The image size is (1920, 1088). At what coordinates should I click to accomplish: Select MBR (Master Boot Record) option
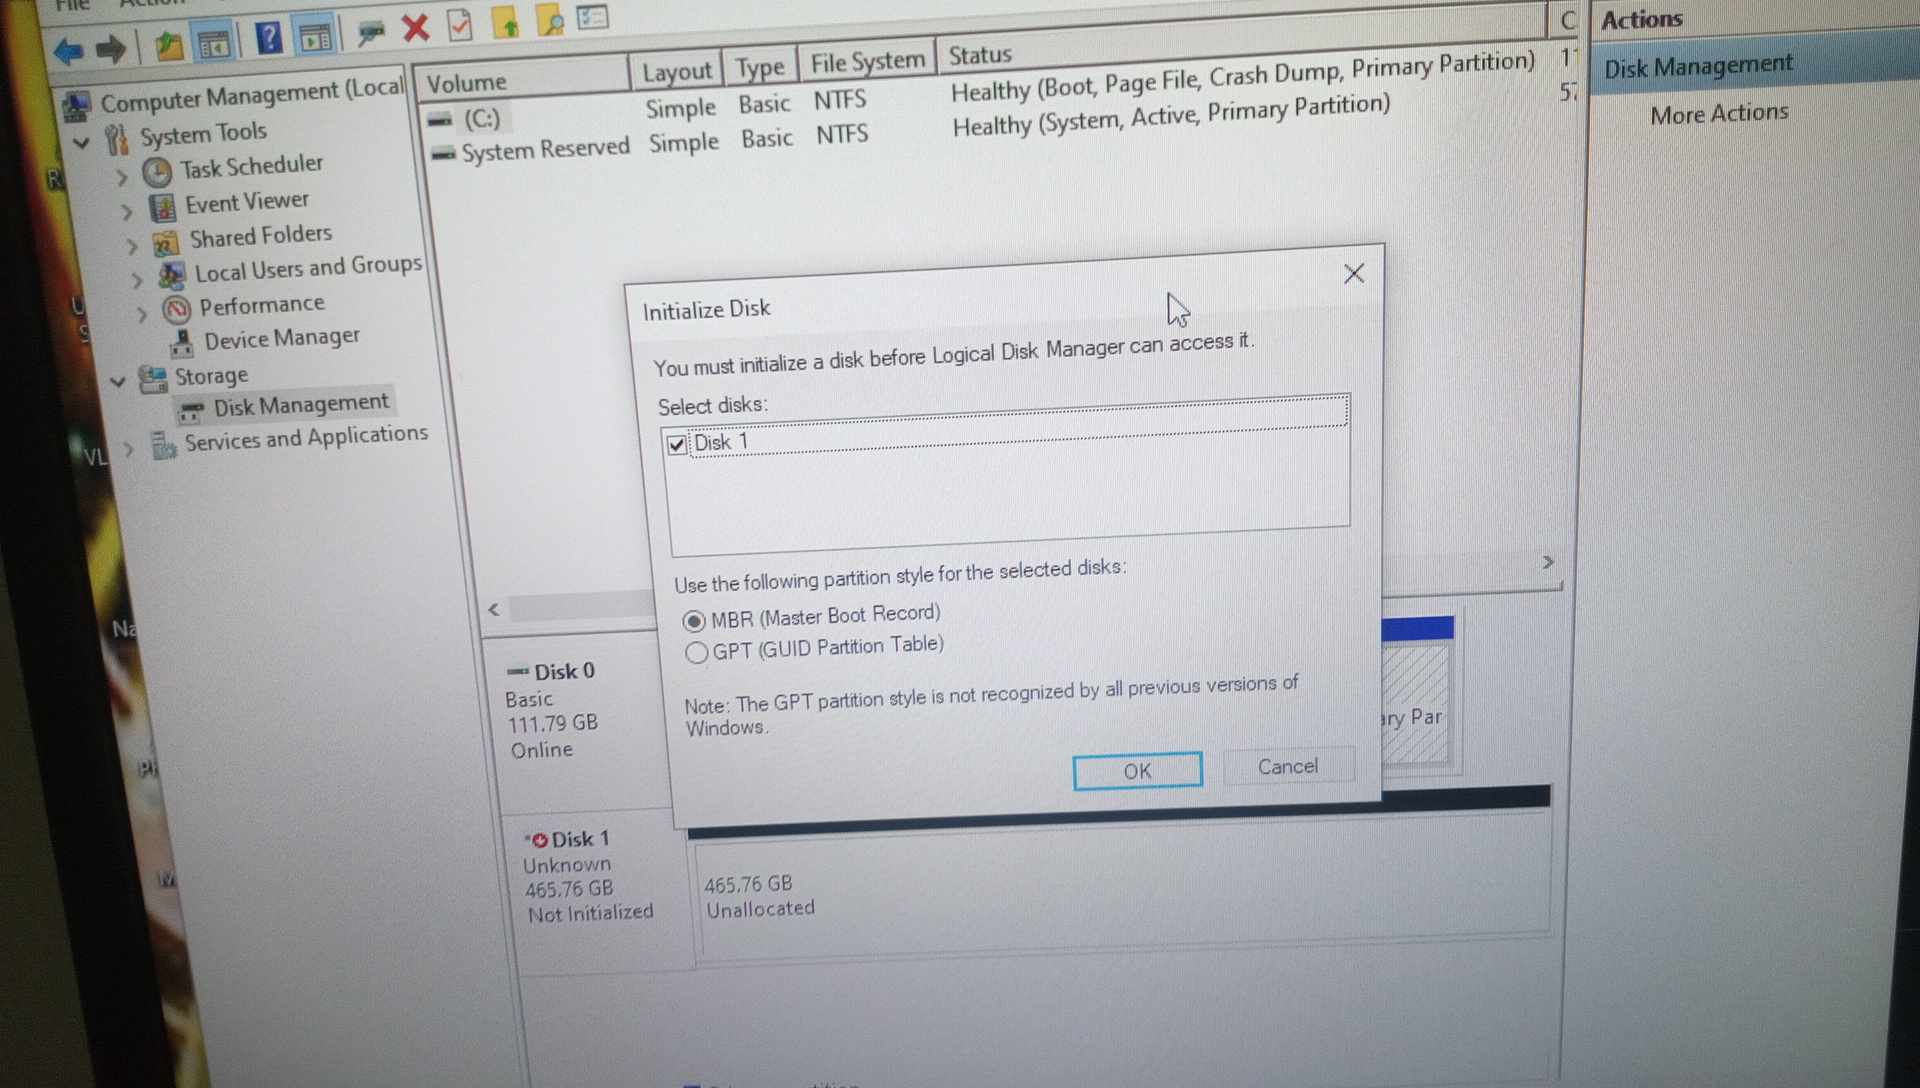coord(694,621)
